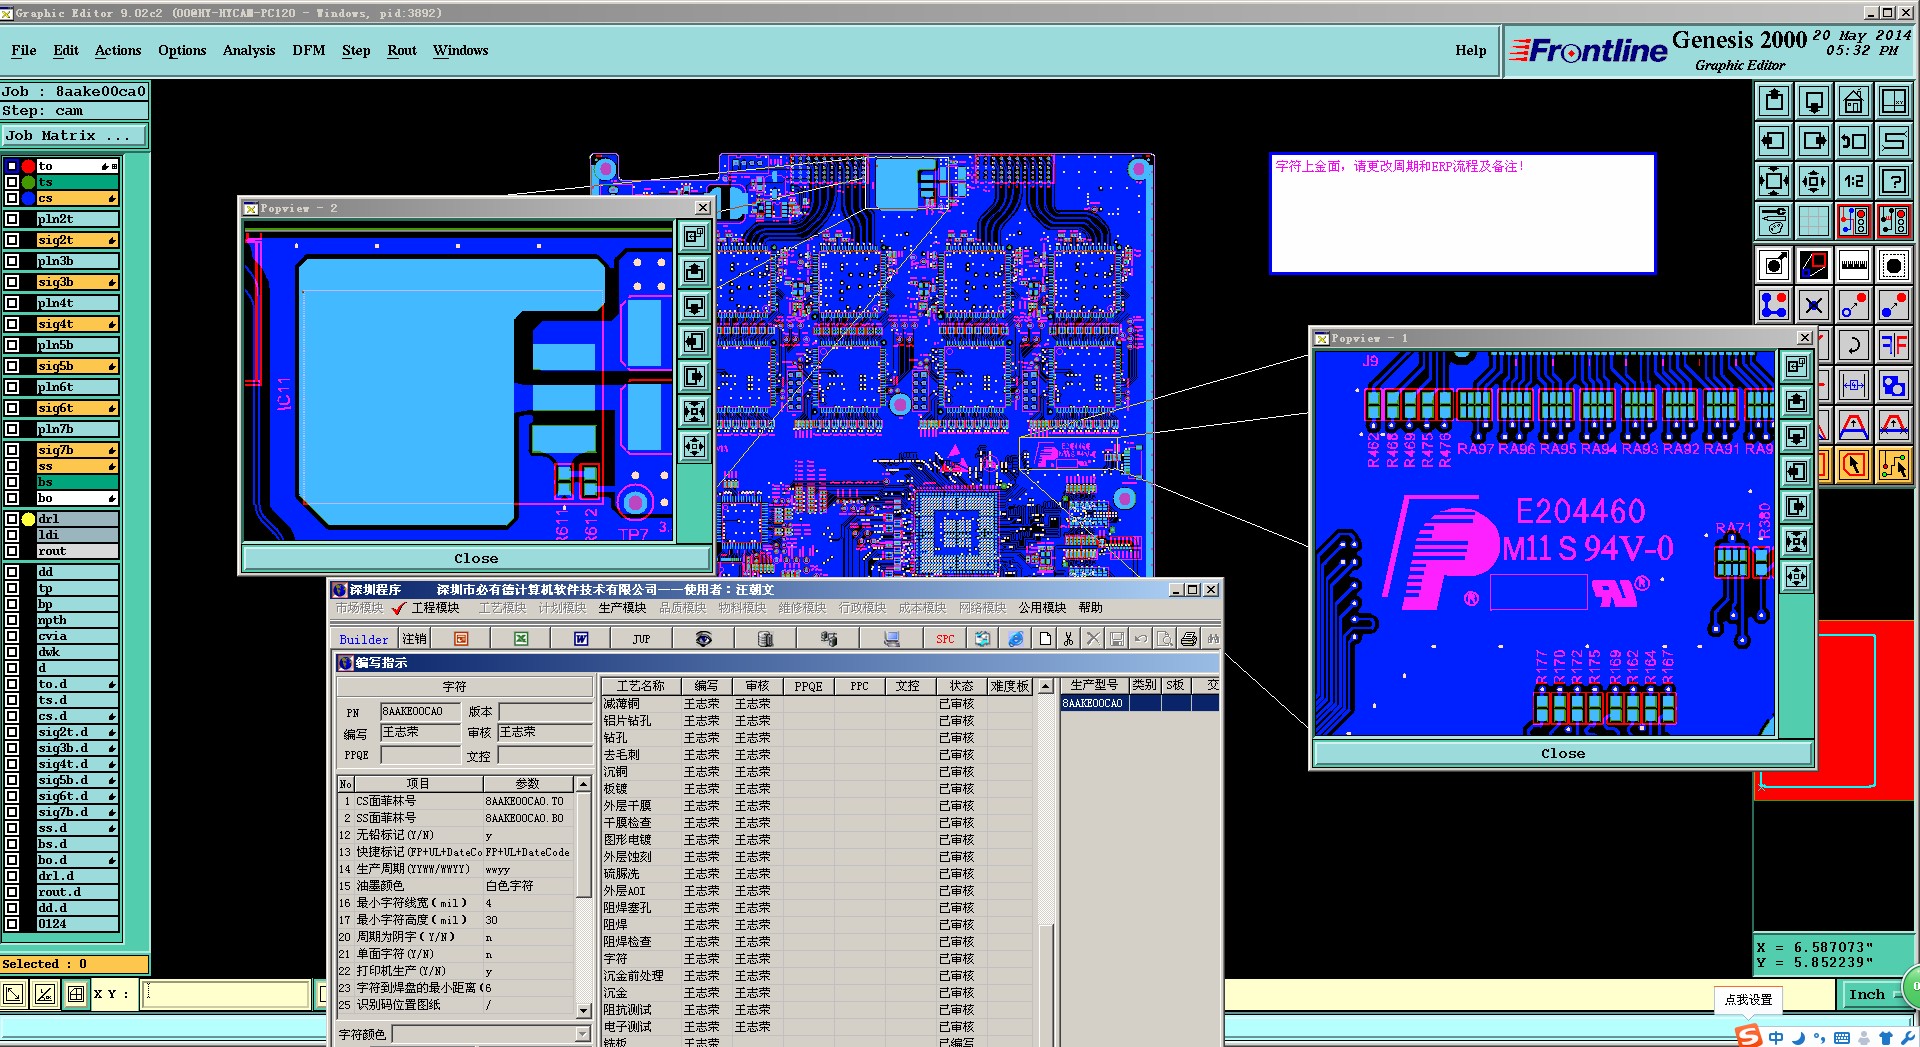Click Close button in Popview 1
This screenshot has height=1047, width=1920.
click(1563, 754)
